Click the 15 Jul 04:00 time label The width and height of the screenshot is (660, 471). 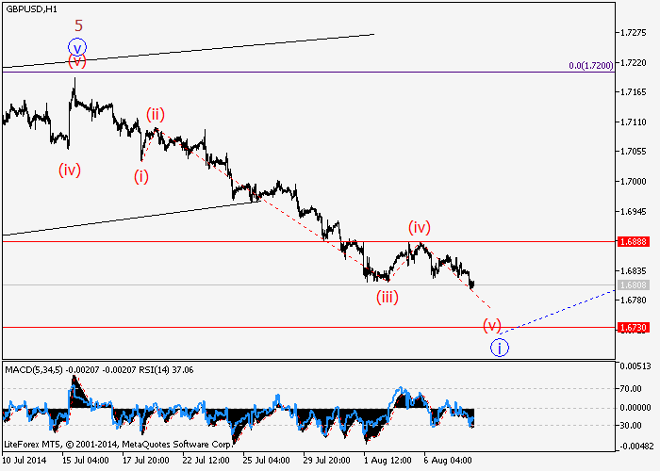(x=85, y=460)
